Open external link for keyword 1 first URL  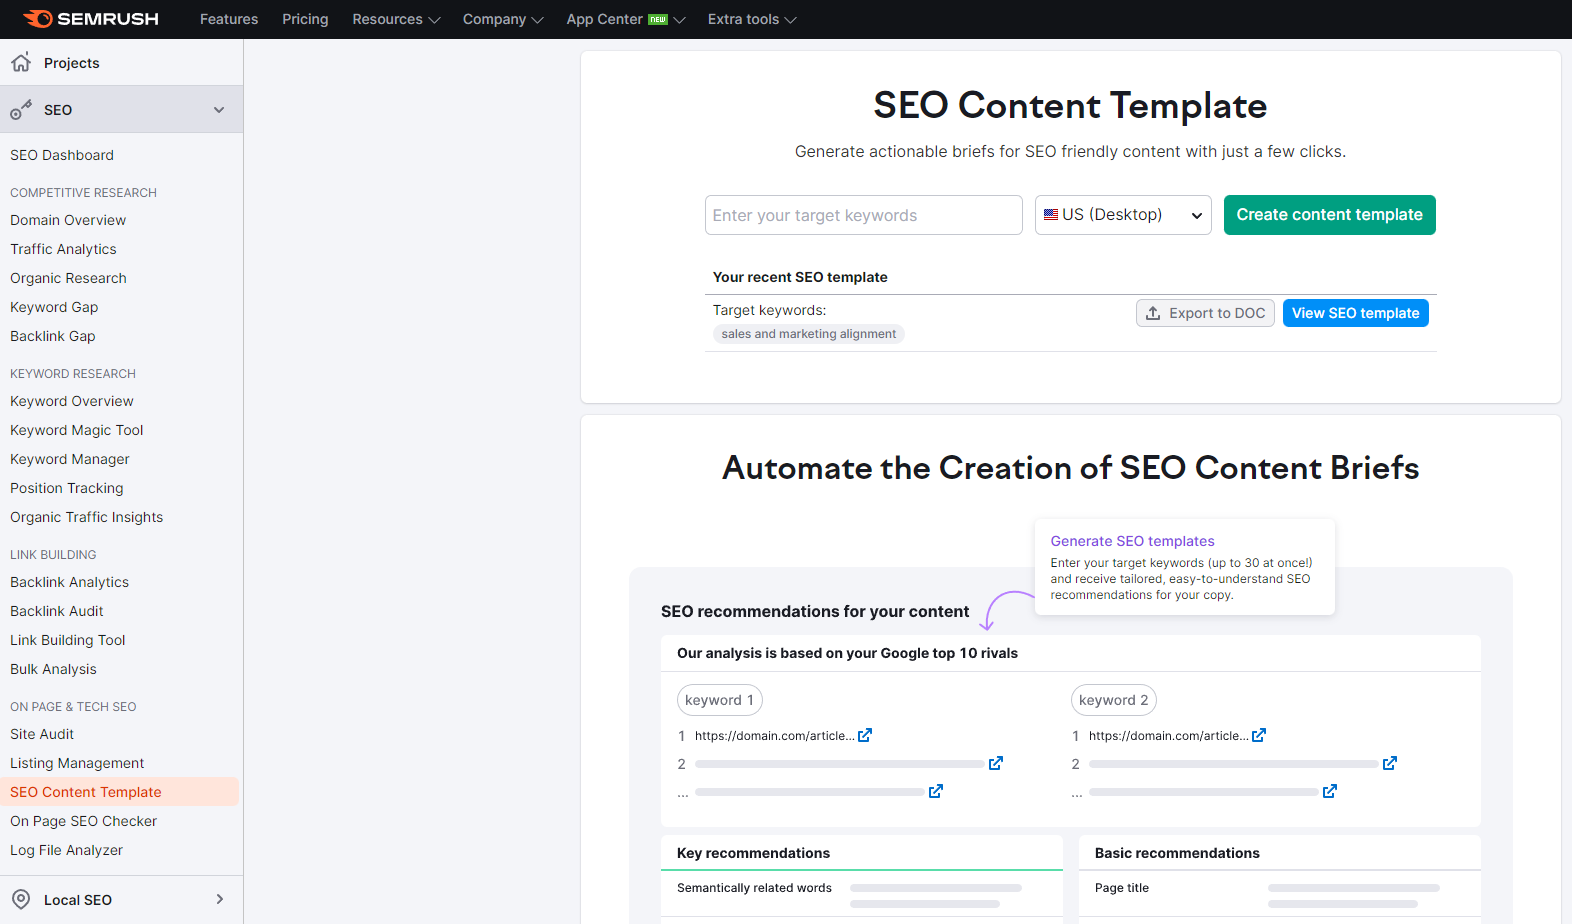(x=865, y=735)
